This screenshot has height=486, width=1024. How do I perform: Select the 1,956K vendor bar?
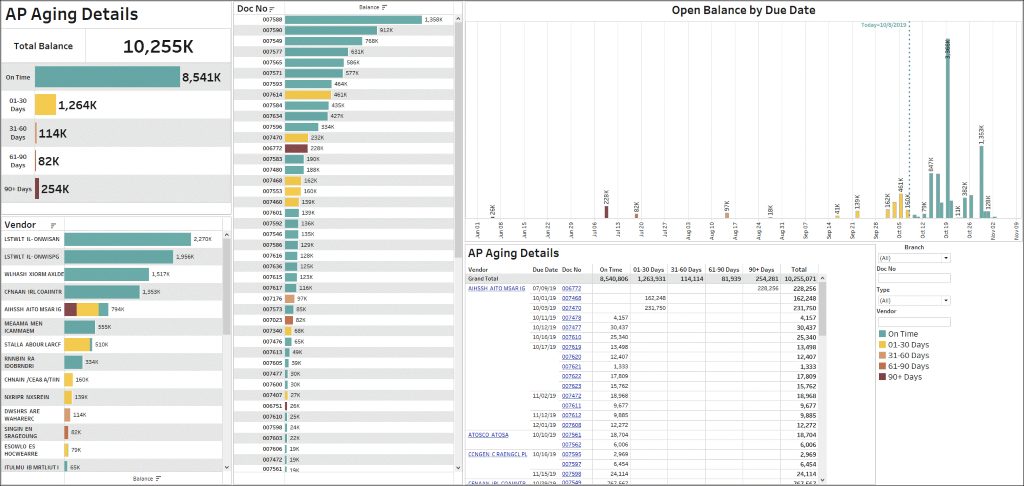(x=118, y=257)
